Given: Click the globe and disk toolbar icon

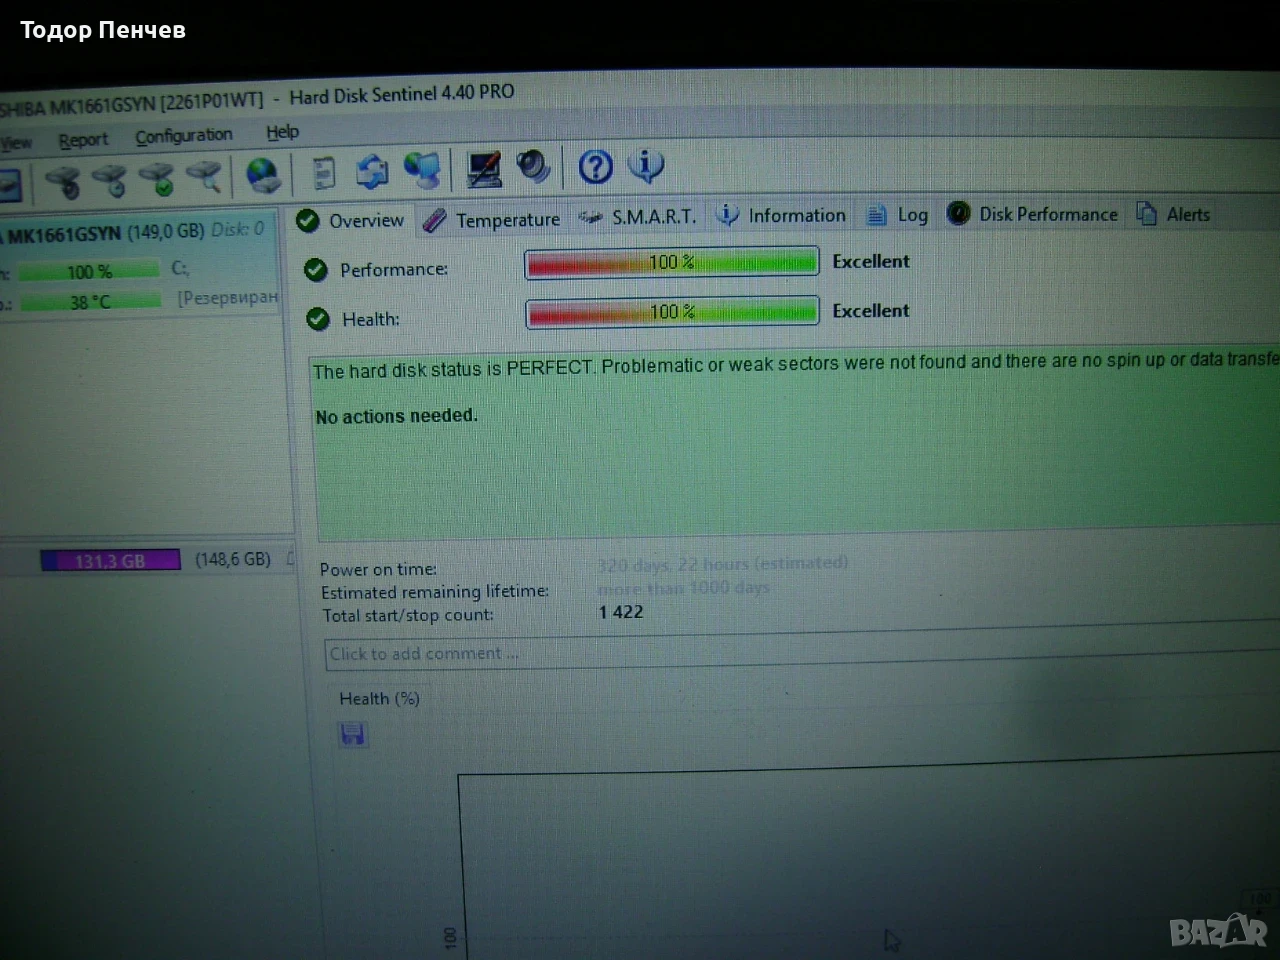Looking at the screenshot, I should click(x=263, y=175).
